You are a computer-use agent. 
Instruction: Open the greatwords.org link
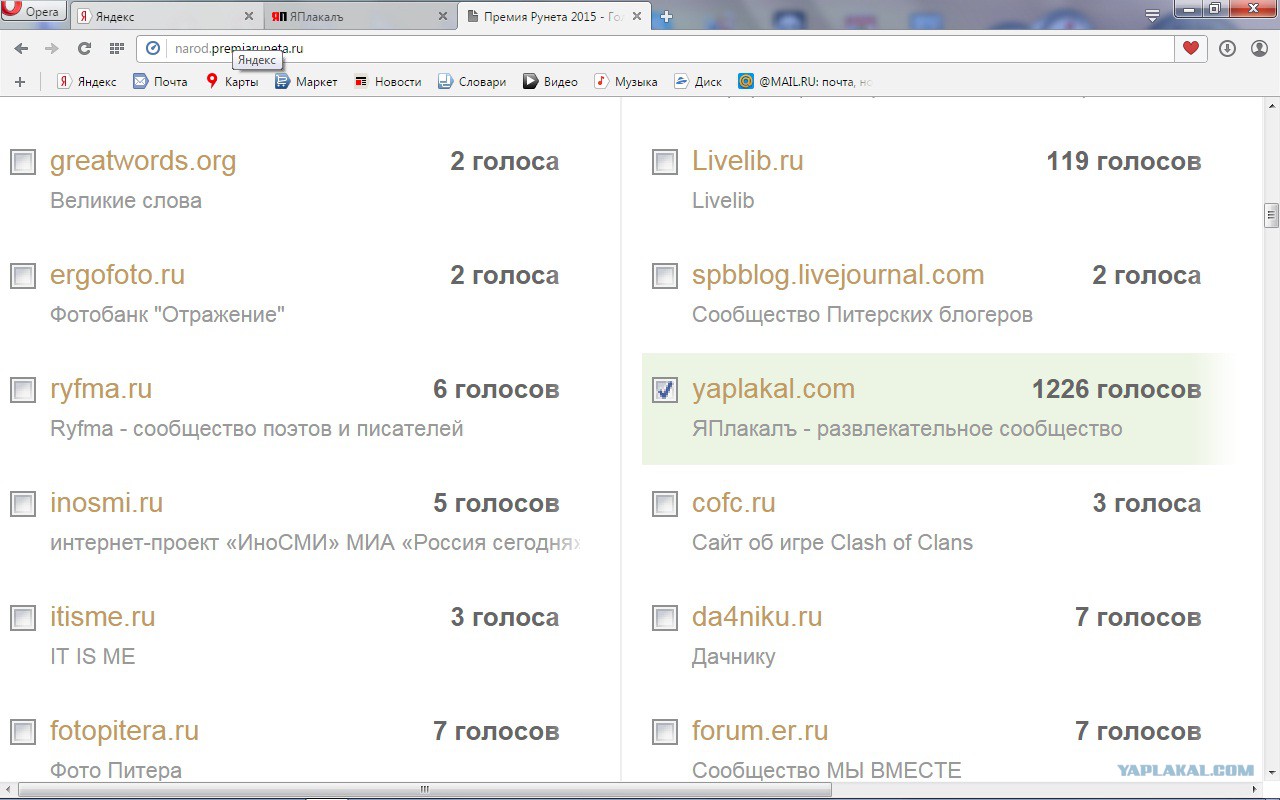[143, 161]
